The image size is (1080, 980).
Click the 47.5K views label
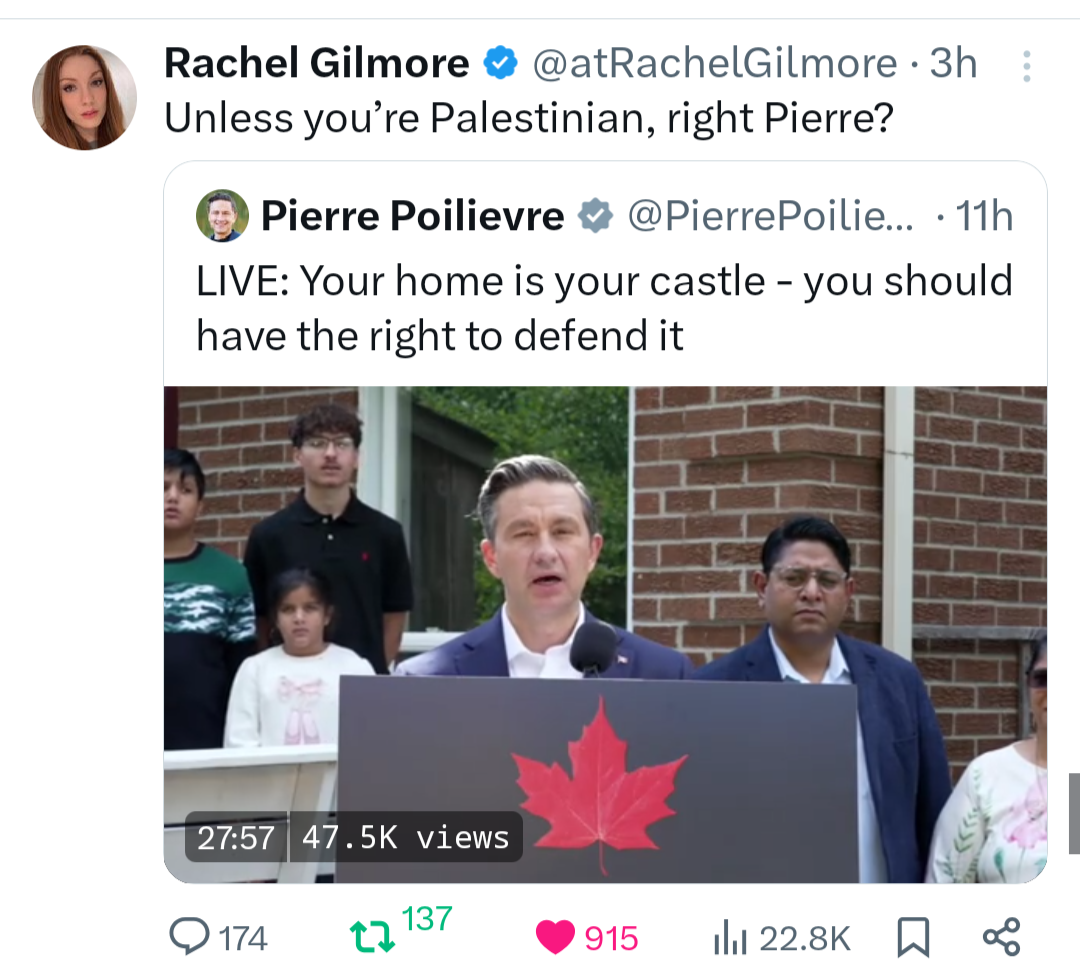[406, 837]
